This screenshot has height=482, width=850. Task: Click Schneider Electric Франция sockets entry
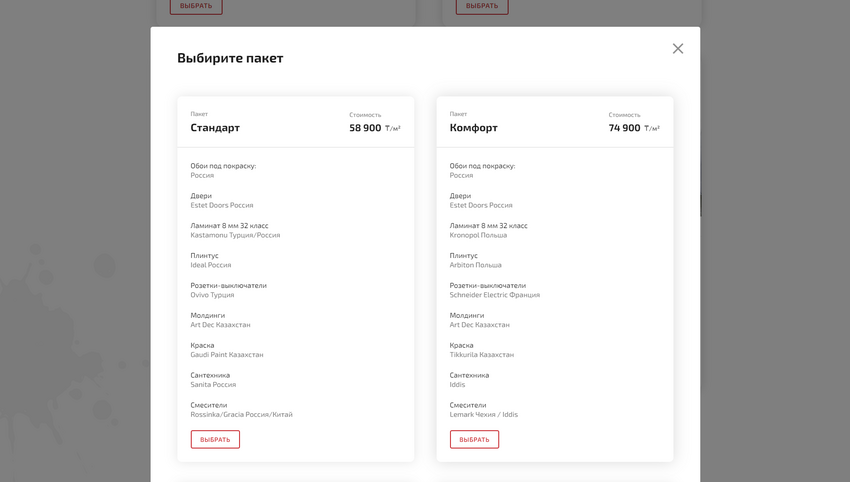point(495,295)
